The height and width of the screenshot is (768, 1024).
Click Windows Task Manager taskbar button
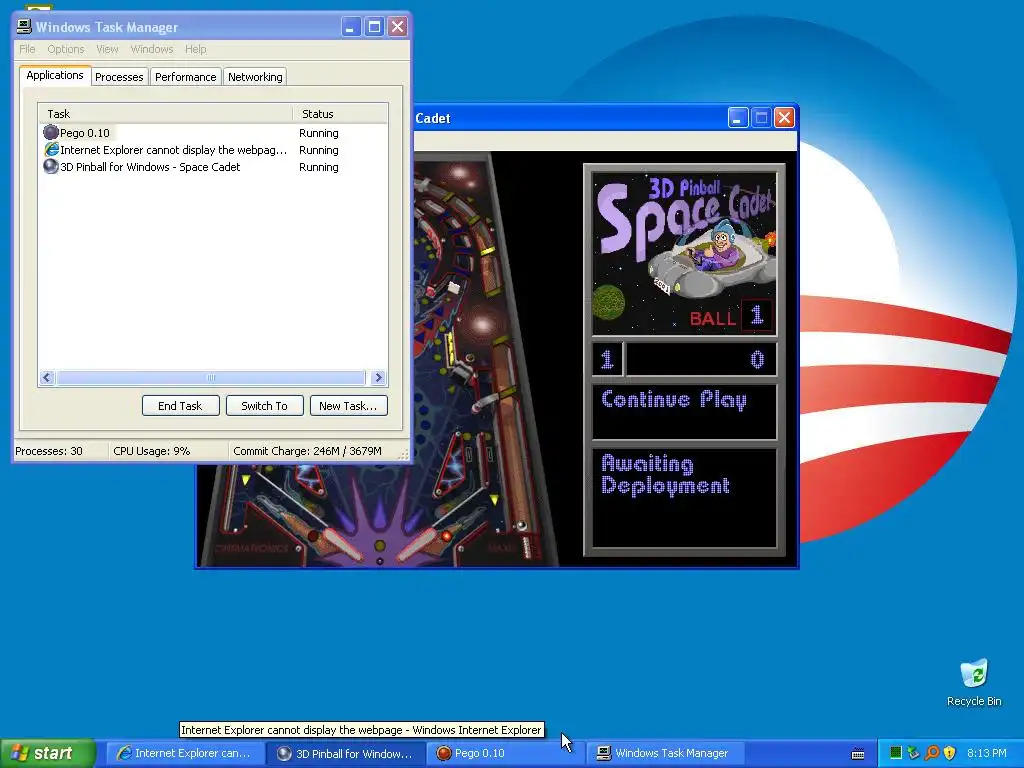point(667,753)
